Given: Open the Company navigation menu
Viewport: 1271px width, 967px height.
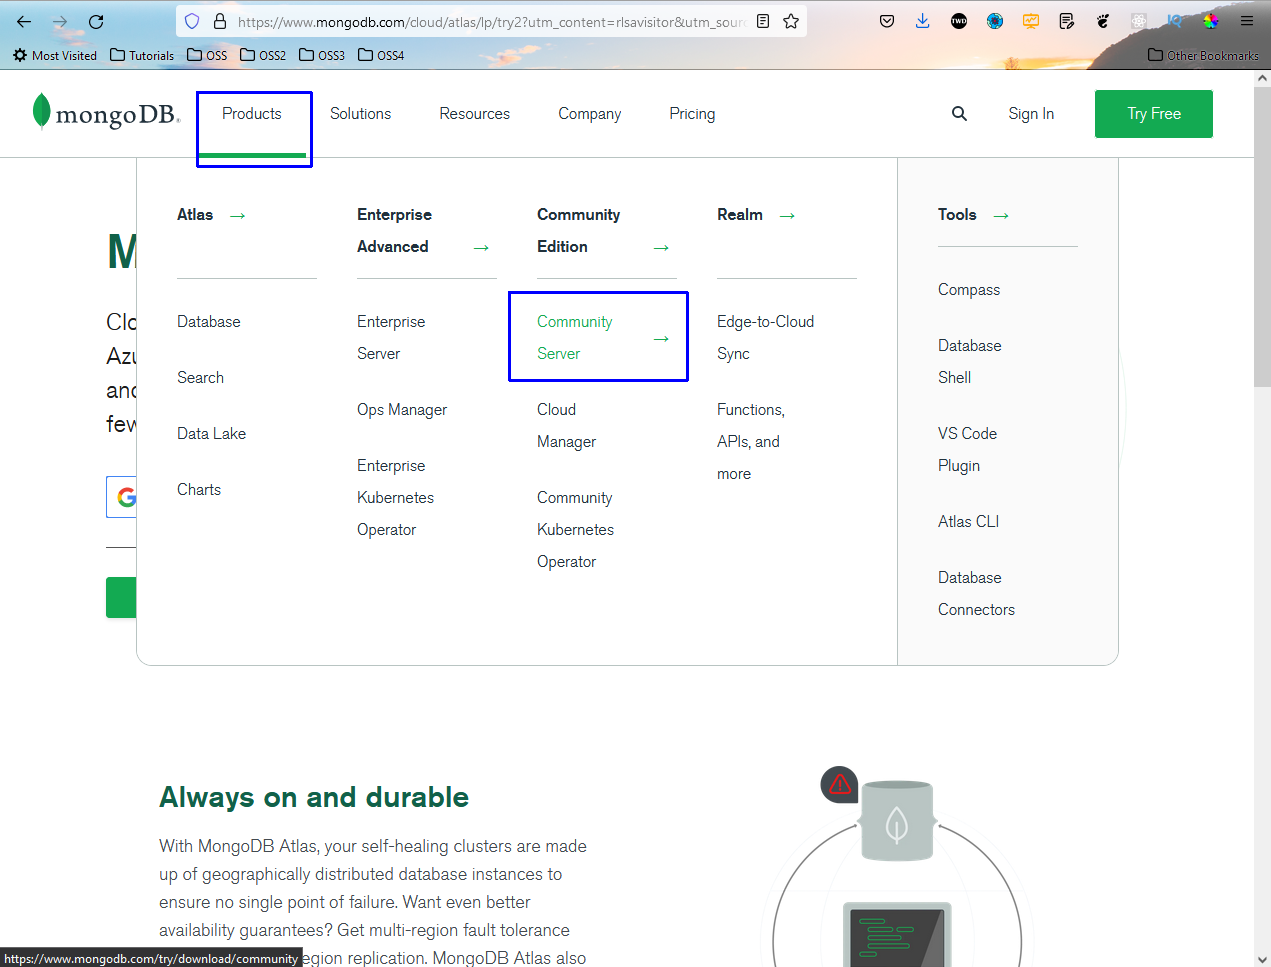Looking at the screenshot, I should 590,114.
